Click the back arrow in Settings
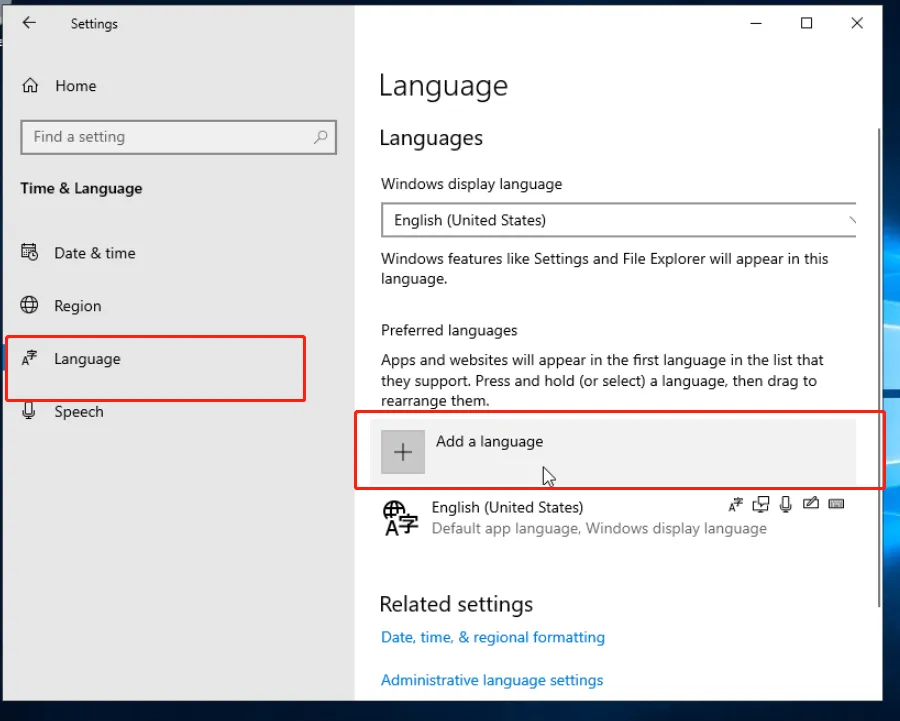 tap(29, 23)
